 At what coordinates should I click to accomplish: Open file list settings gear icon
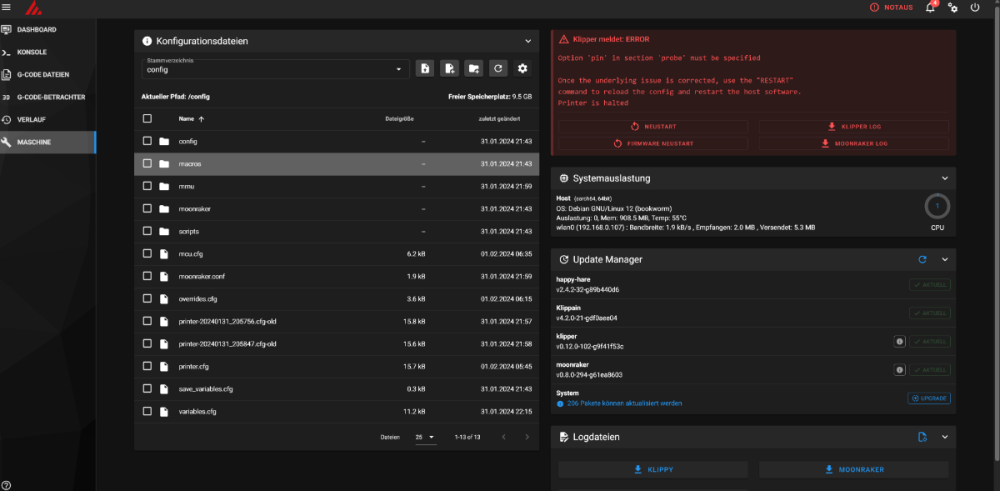pos(522,69)
